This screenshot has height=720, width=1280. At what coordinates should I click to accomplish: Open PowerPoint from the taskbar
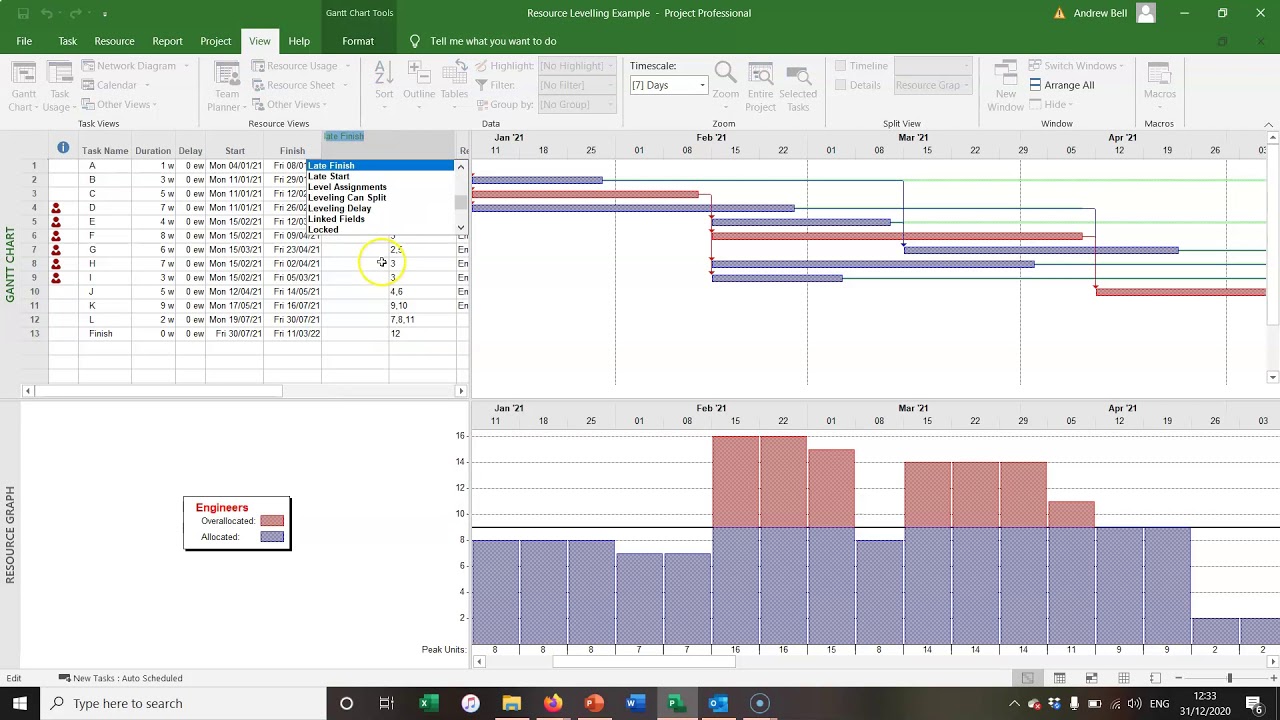(x=593, y=703)
